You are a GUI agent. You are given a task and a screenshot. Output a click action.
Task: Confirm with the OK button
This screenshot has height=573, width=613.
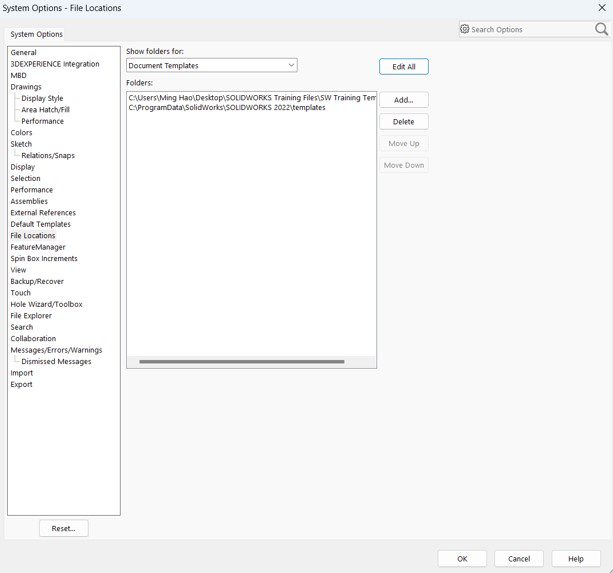pos(463,559)
